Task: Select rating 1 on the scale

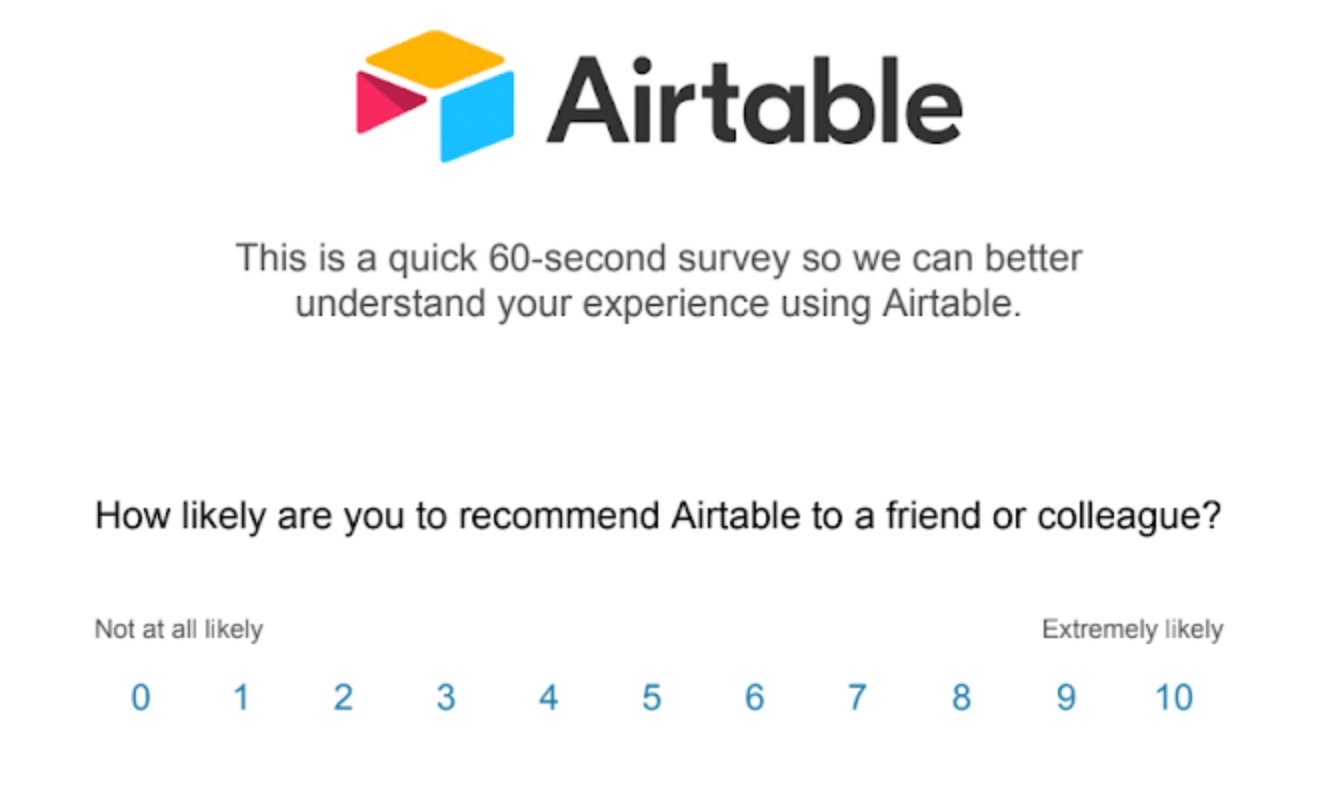Action: point(242,697)
